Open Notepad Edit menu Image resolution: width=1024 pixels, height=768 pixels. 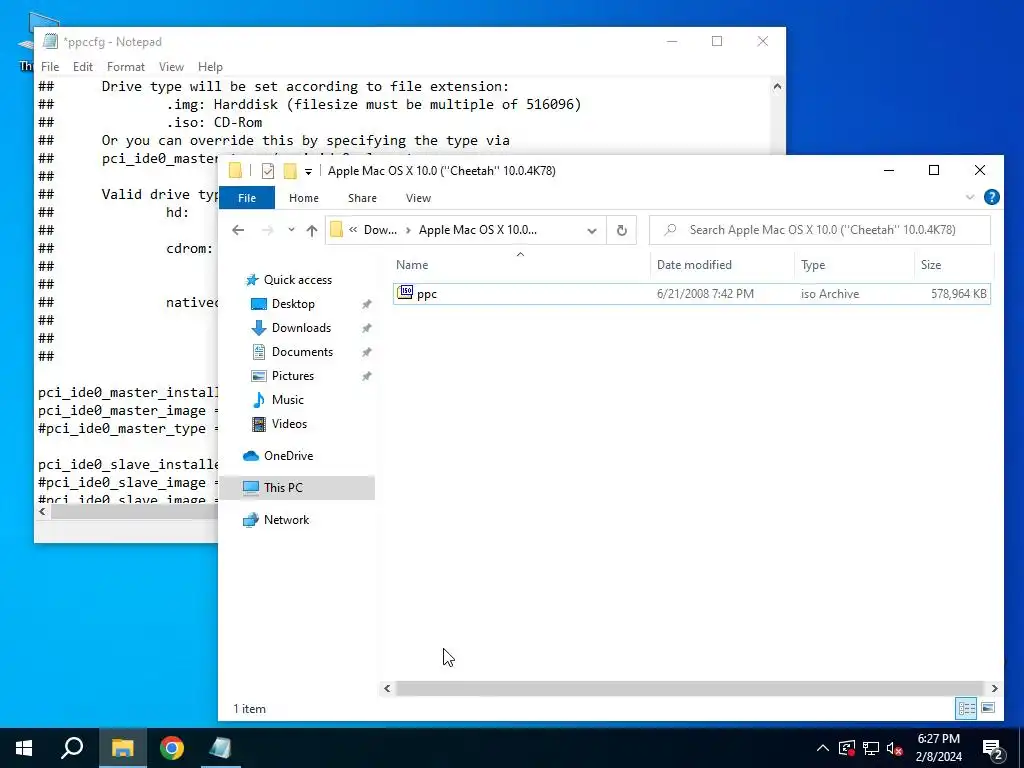(x=82, y=67)
